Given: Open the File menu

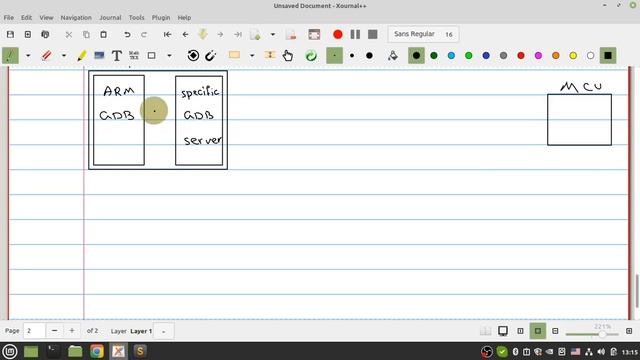Looking at the screenshot, I should (9, 18).
